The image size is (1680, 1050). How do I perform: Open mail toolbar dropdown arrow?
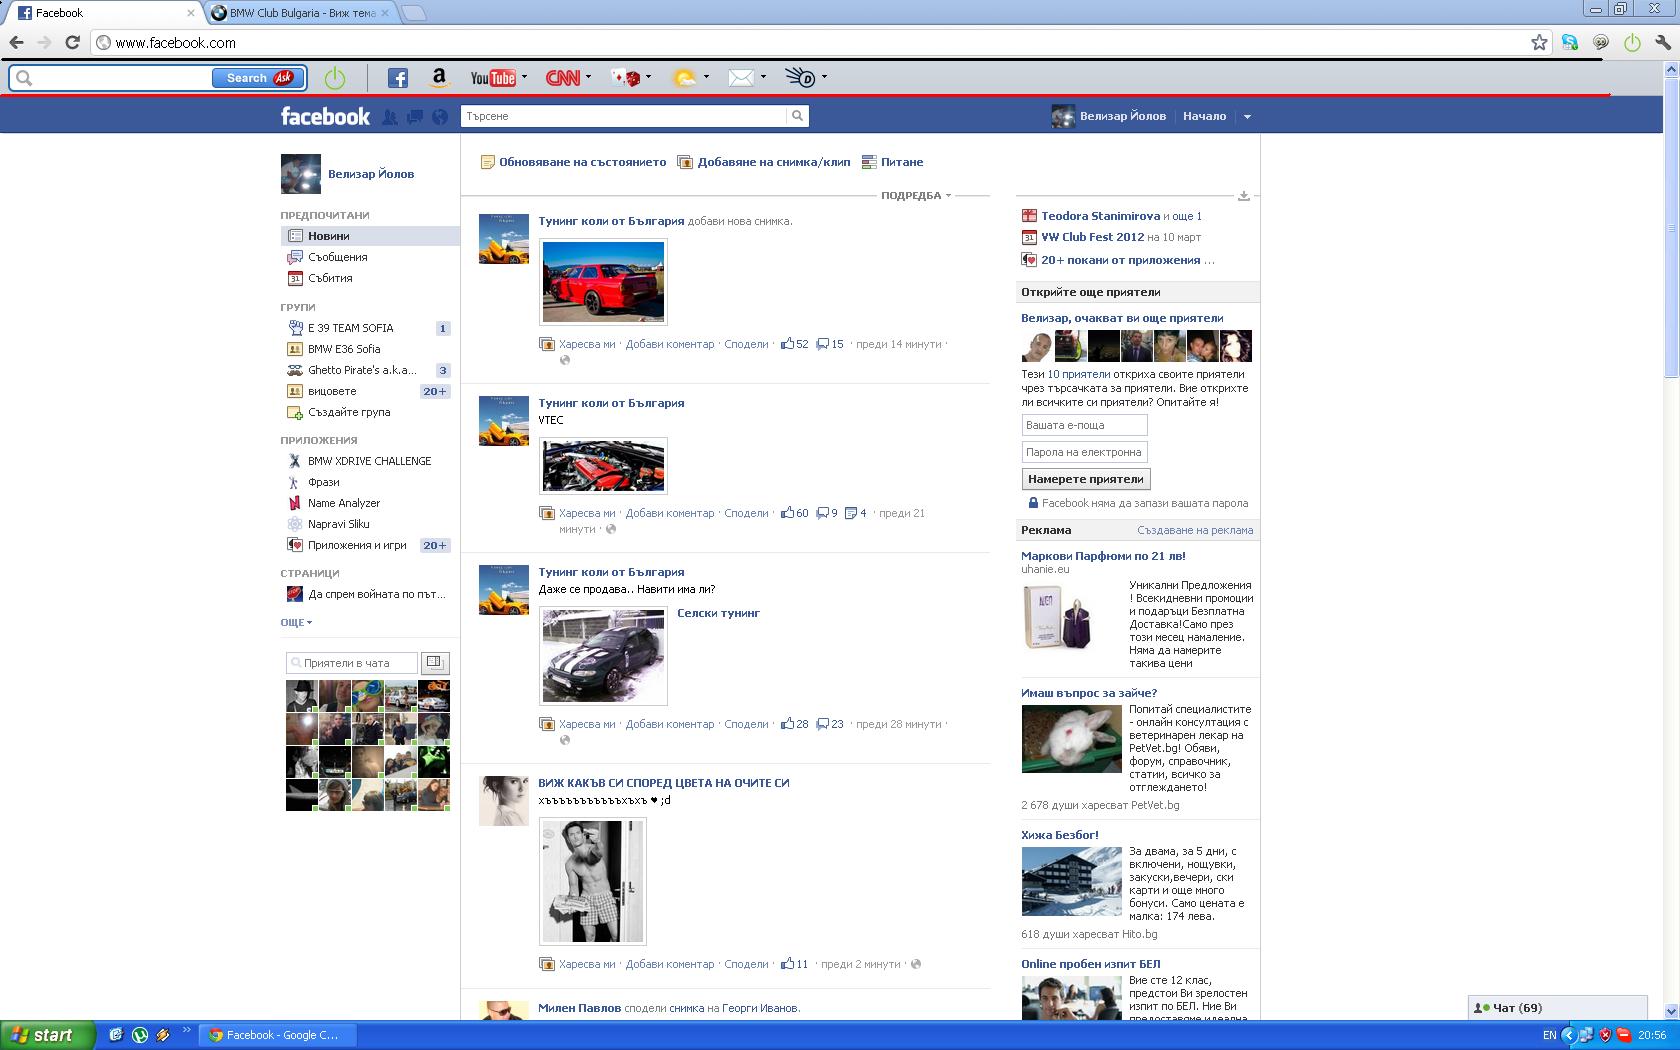click(763, 77)
